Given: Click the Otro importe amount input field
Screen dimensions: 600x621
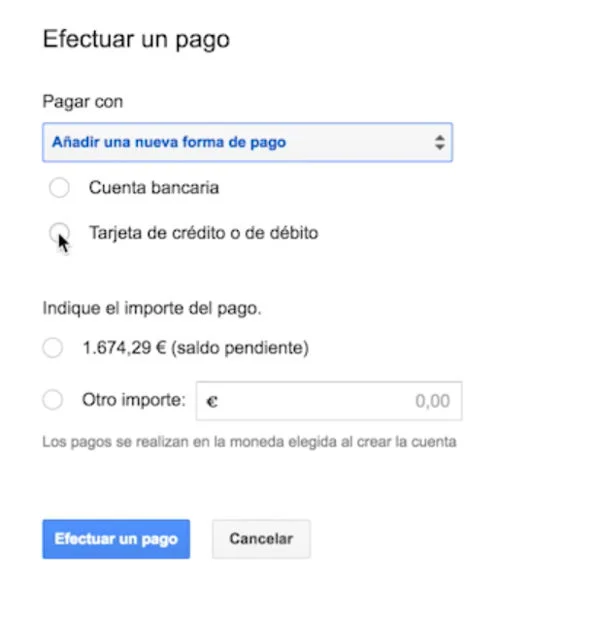Looking at the screenshot, I should point(330,402).
